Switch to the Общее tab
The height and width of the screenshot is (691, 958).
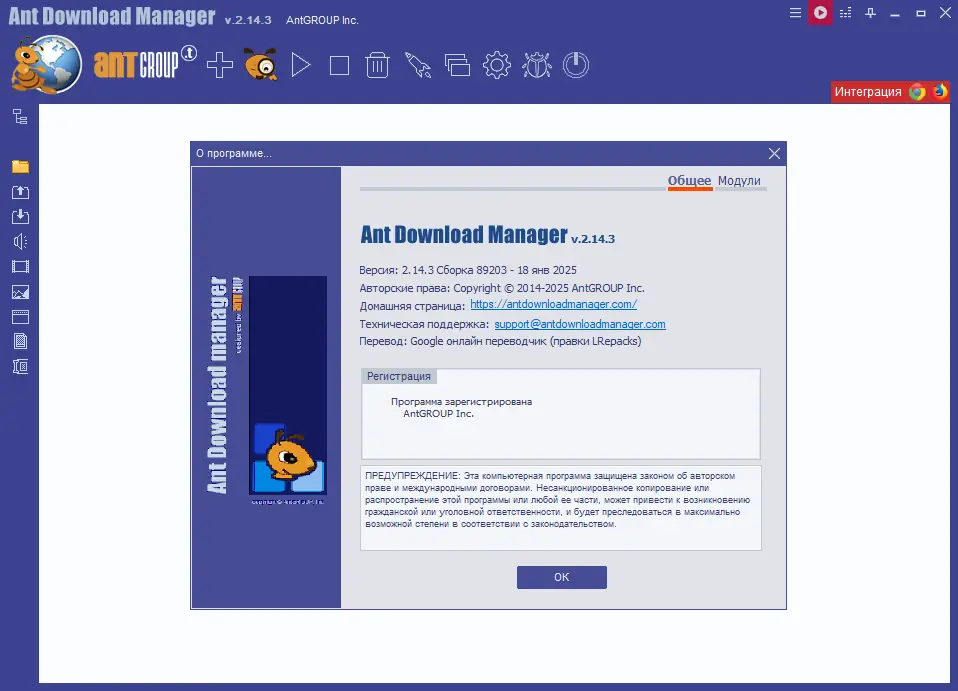[x=689, y=181]
